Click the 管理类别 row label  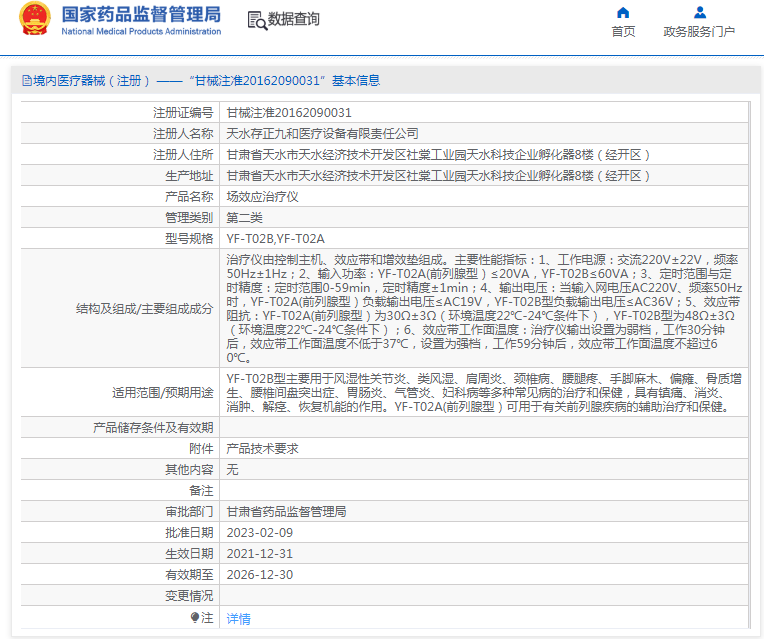coord(189,217)
